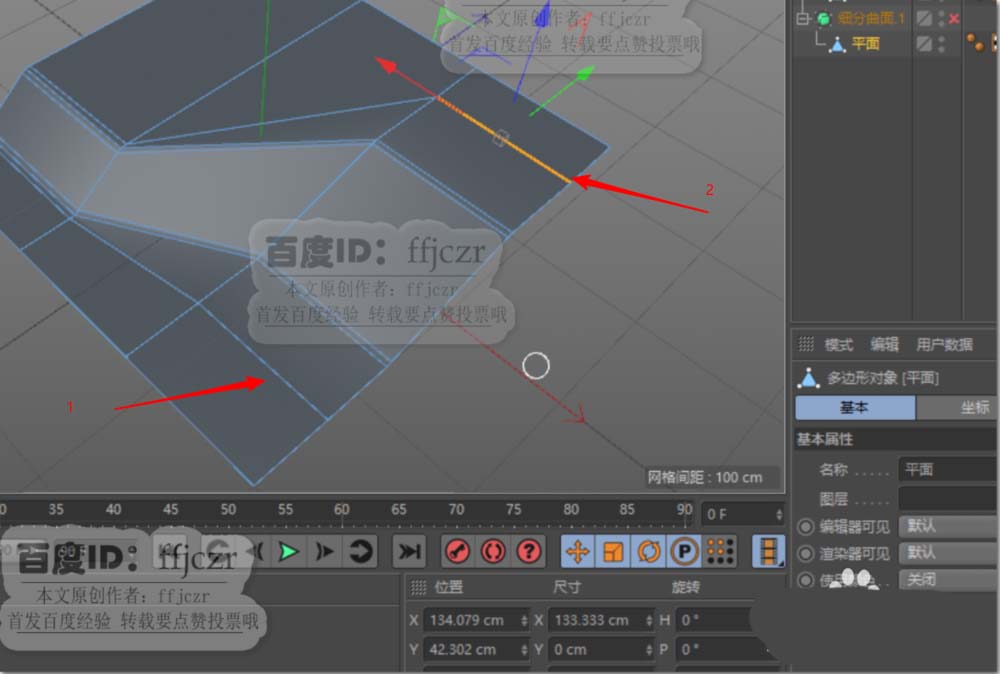This screenshot has width=1000, height=674.
Task: Click the 名称 input field containing 平面
Action: pyautogui.click(x=947, y=470)
